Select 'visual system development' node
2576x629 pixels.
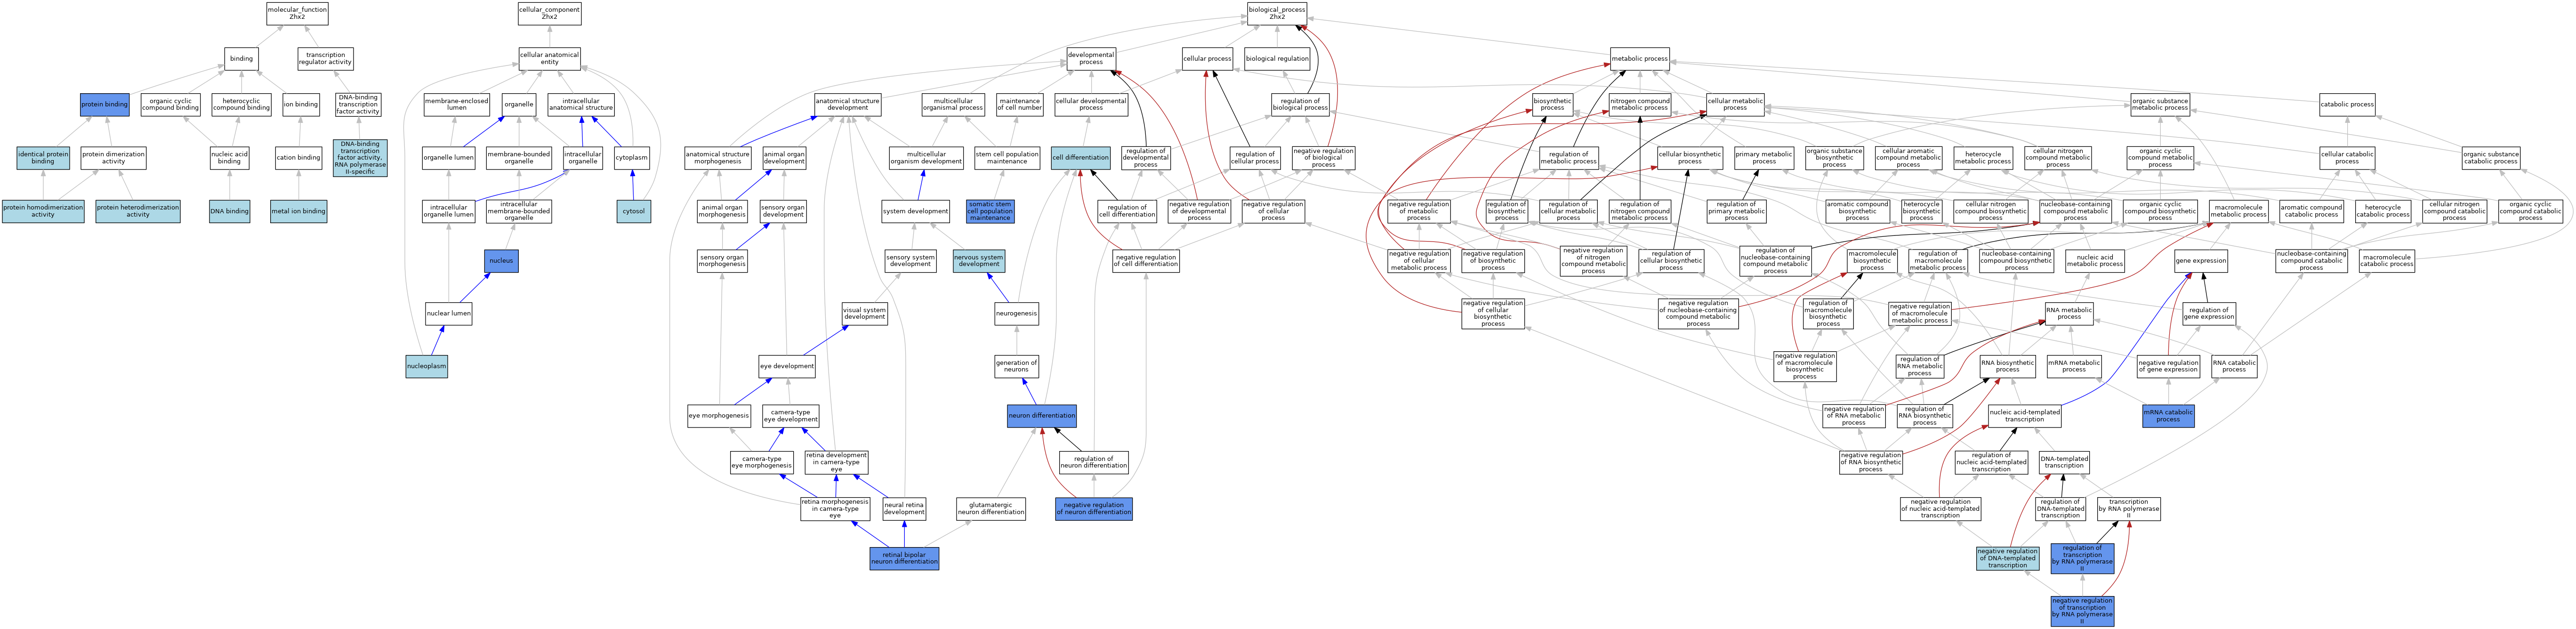pos(864,314)
